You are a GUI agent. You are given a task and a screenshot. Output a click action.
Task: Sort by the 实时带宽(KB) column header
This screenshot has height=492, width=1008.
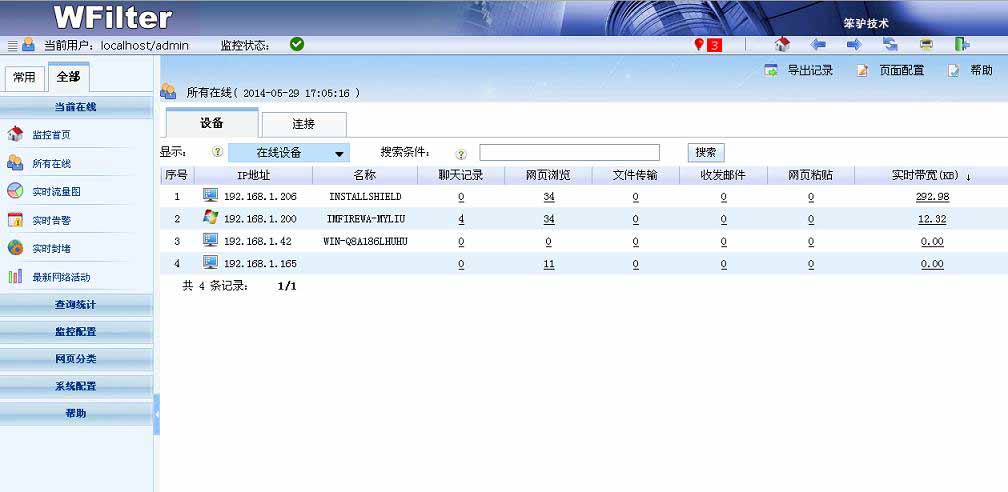(x=925, y=175)
